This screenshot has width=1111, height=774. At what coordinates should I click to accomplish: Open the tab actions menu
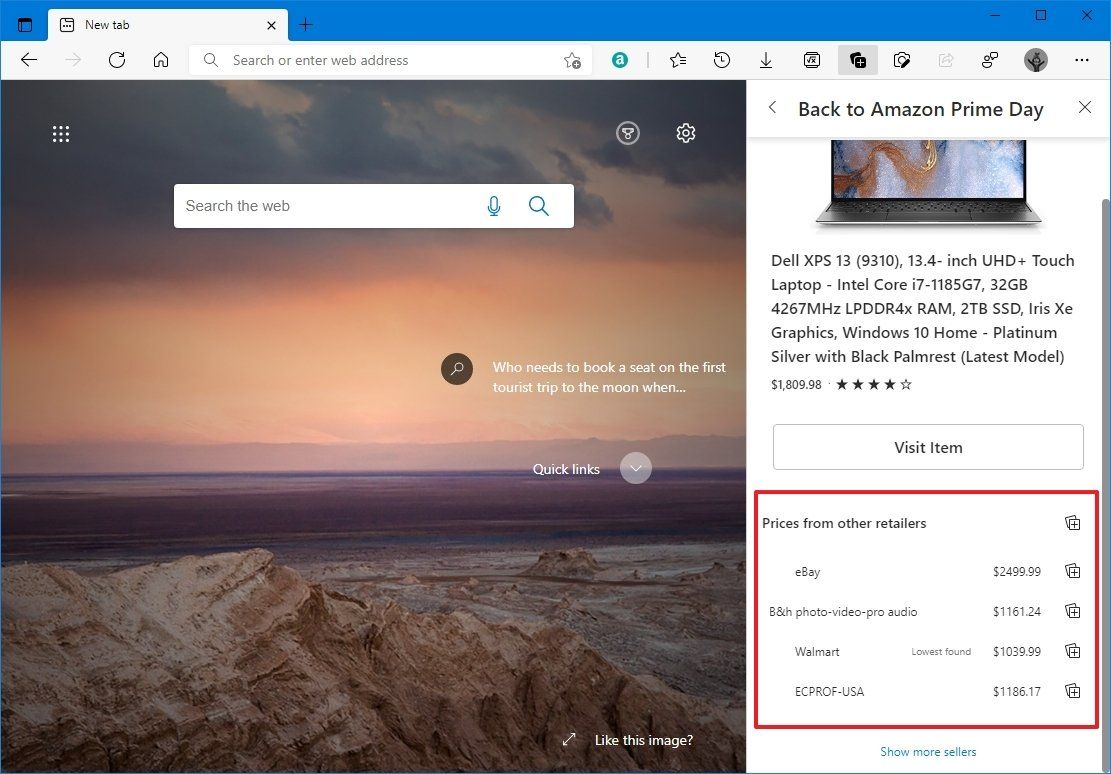tap(25, 24)
